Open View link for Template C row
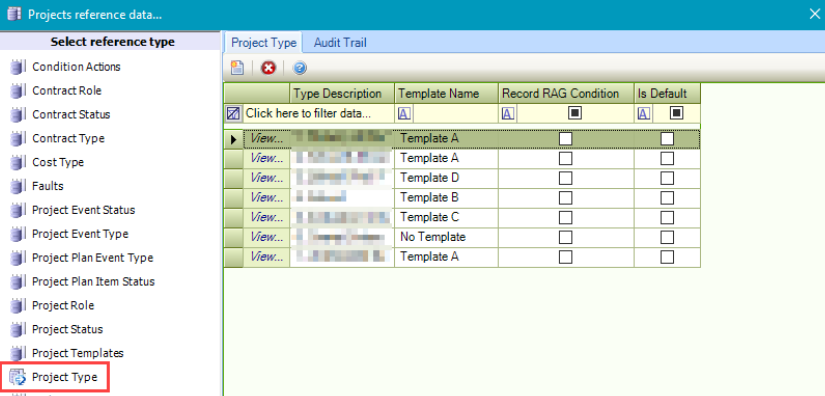This screenshot has width=825, height=396. point(266,218)
